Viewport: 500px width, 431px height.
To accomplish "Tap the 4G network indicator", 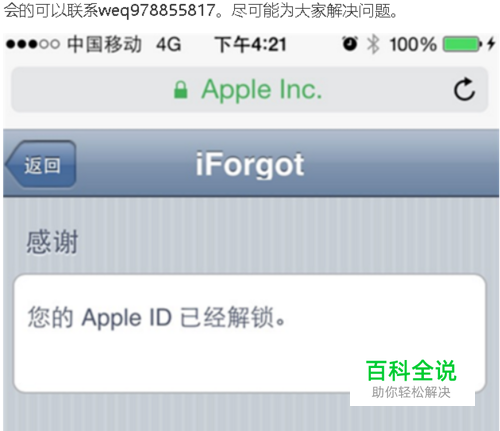I will click(x=169, y=44).
